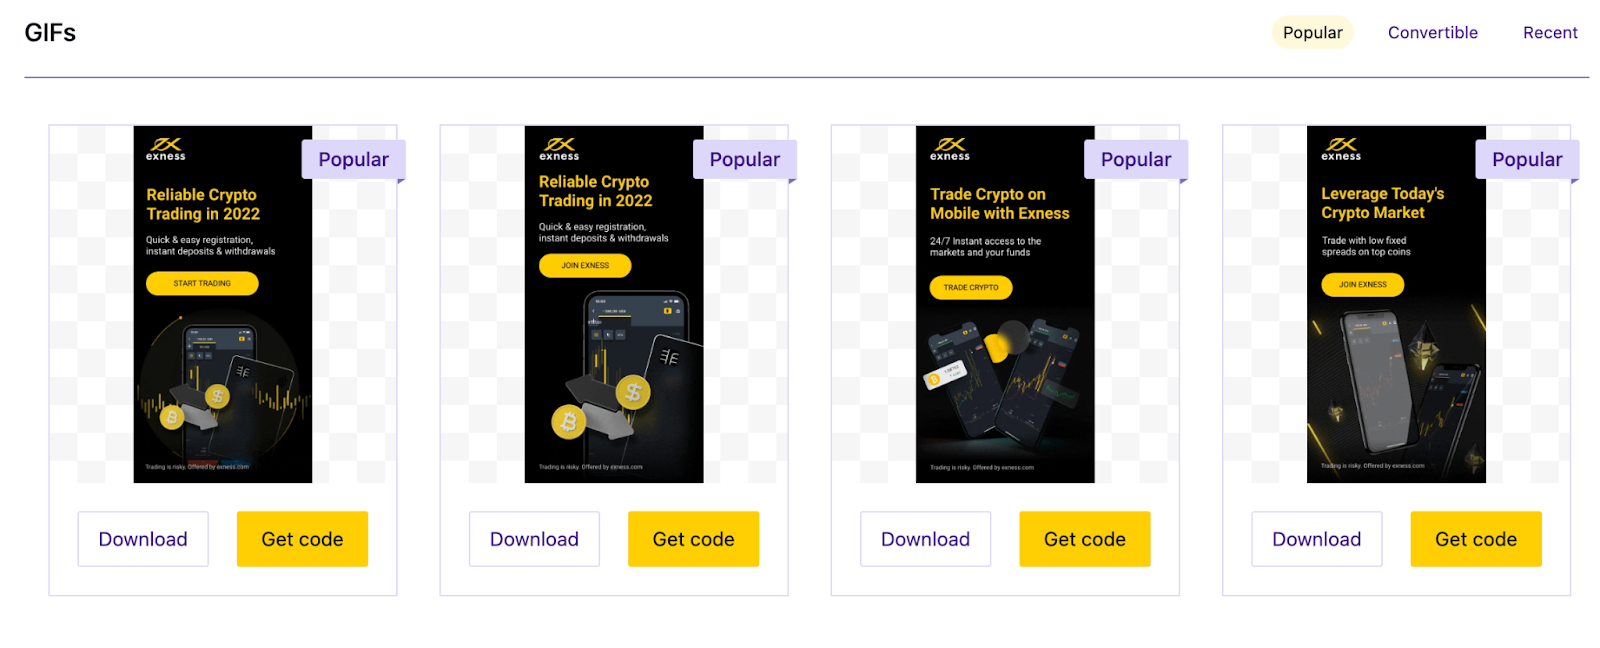Click the Popular badge on the fourth card
Screen dimensions: 1600x648
1527,160
